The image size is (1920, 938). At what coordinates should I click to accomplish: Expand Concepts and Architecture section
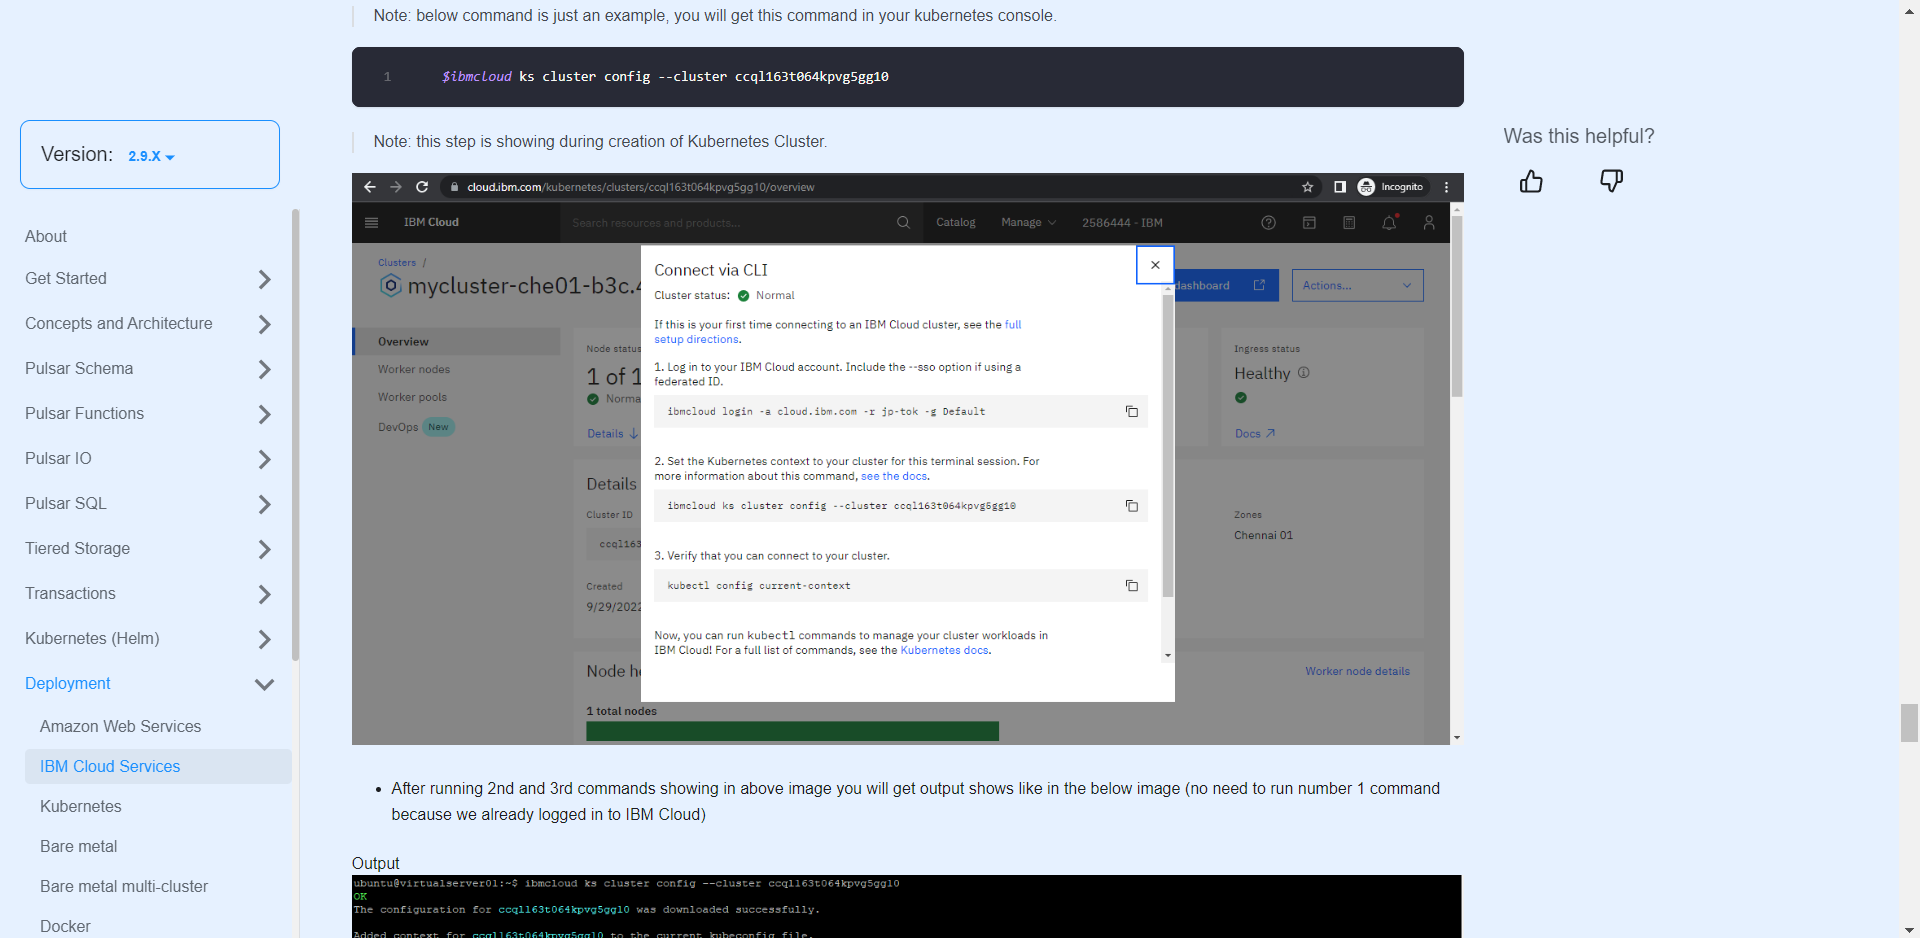point(264,324)
